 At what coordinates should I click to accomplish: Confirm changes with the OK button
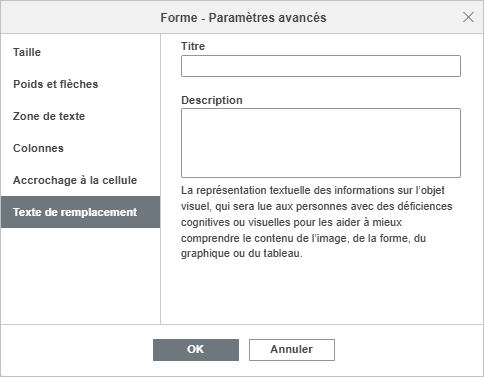[x=196, y=350]
